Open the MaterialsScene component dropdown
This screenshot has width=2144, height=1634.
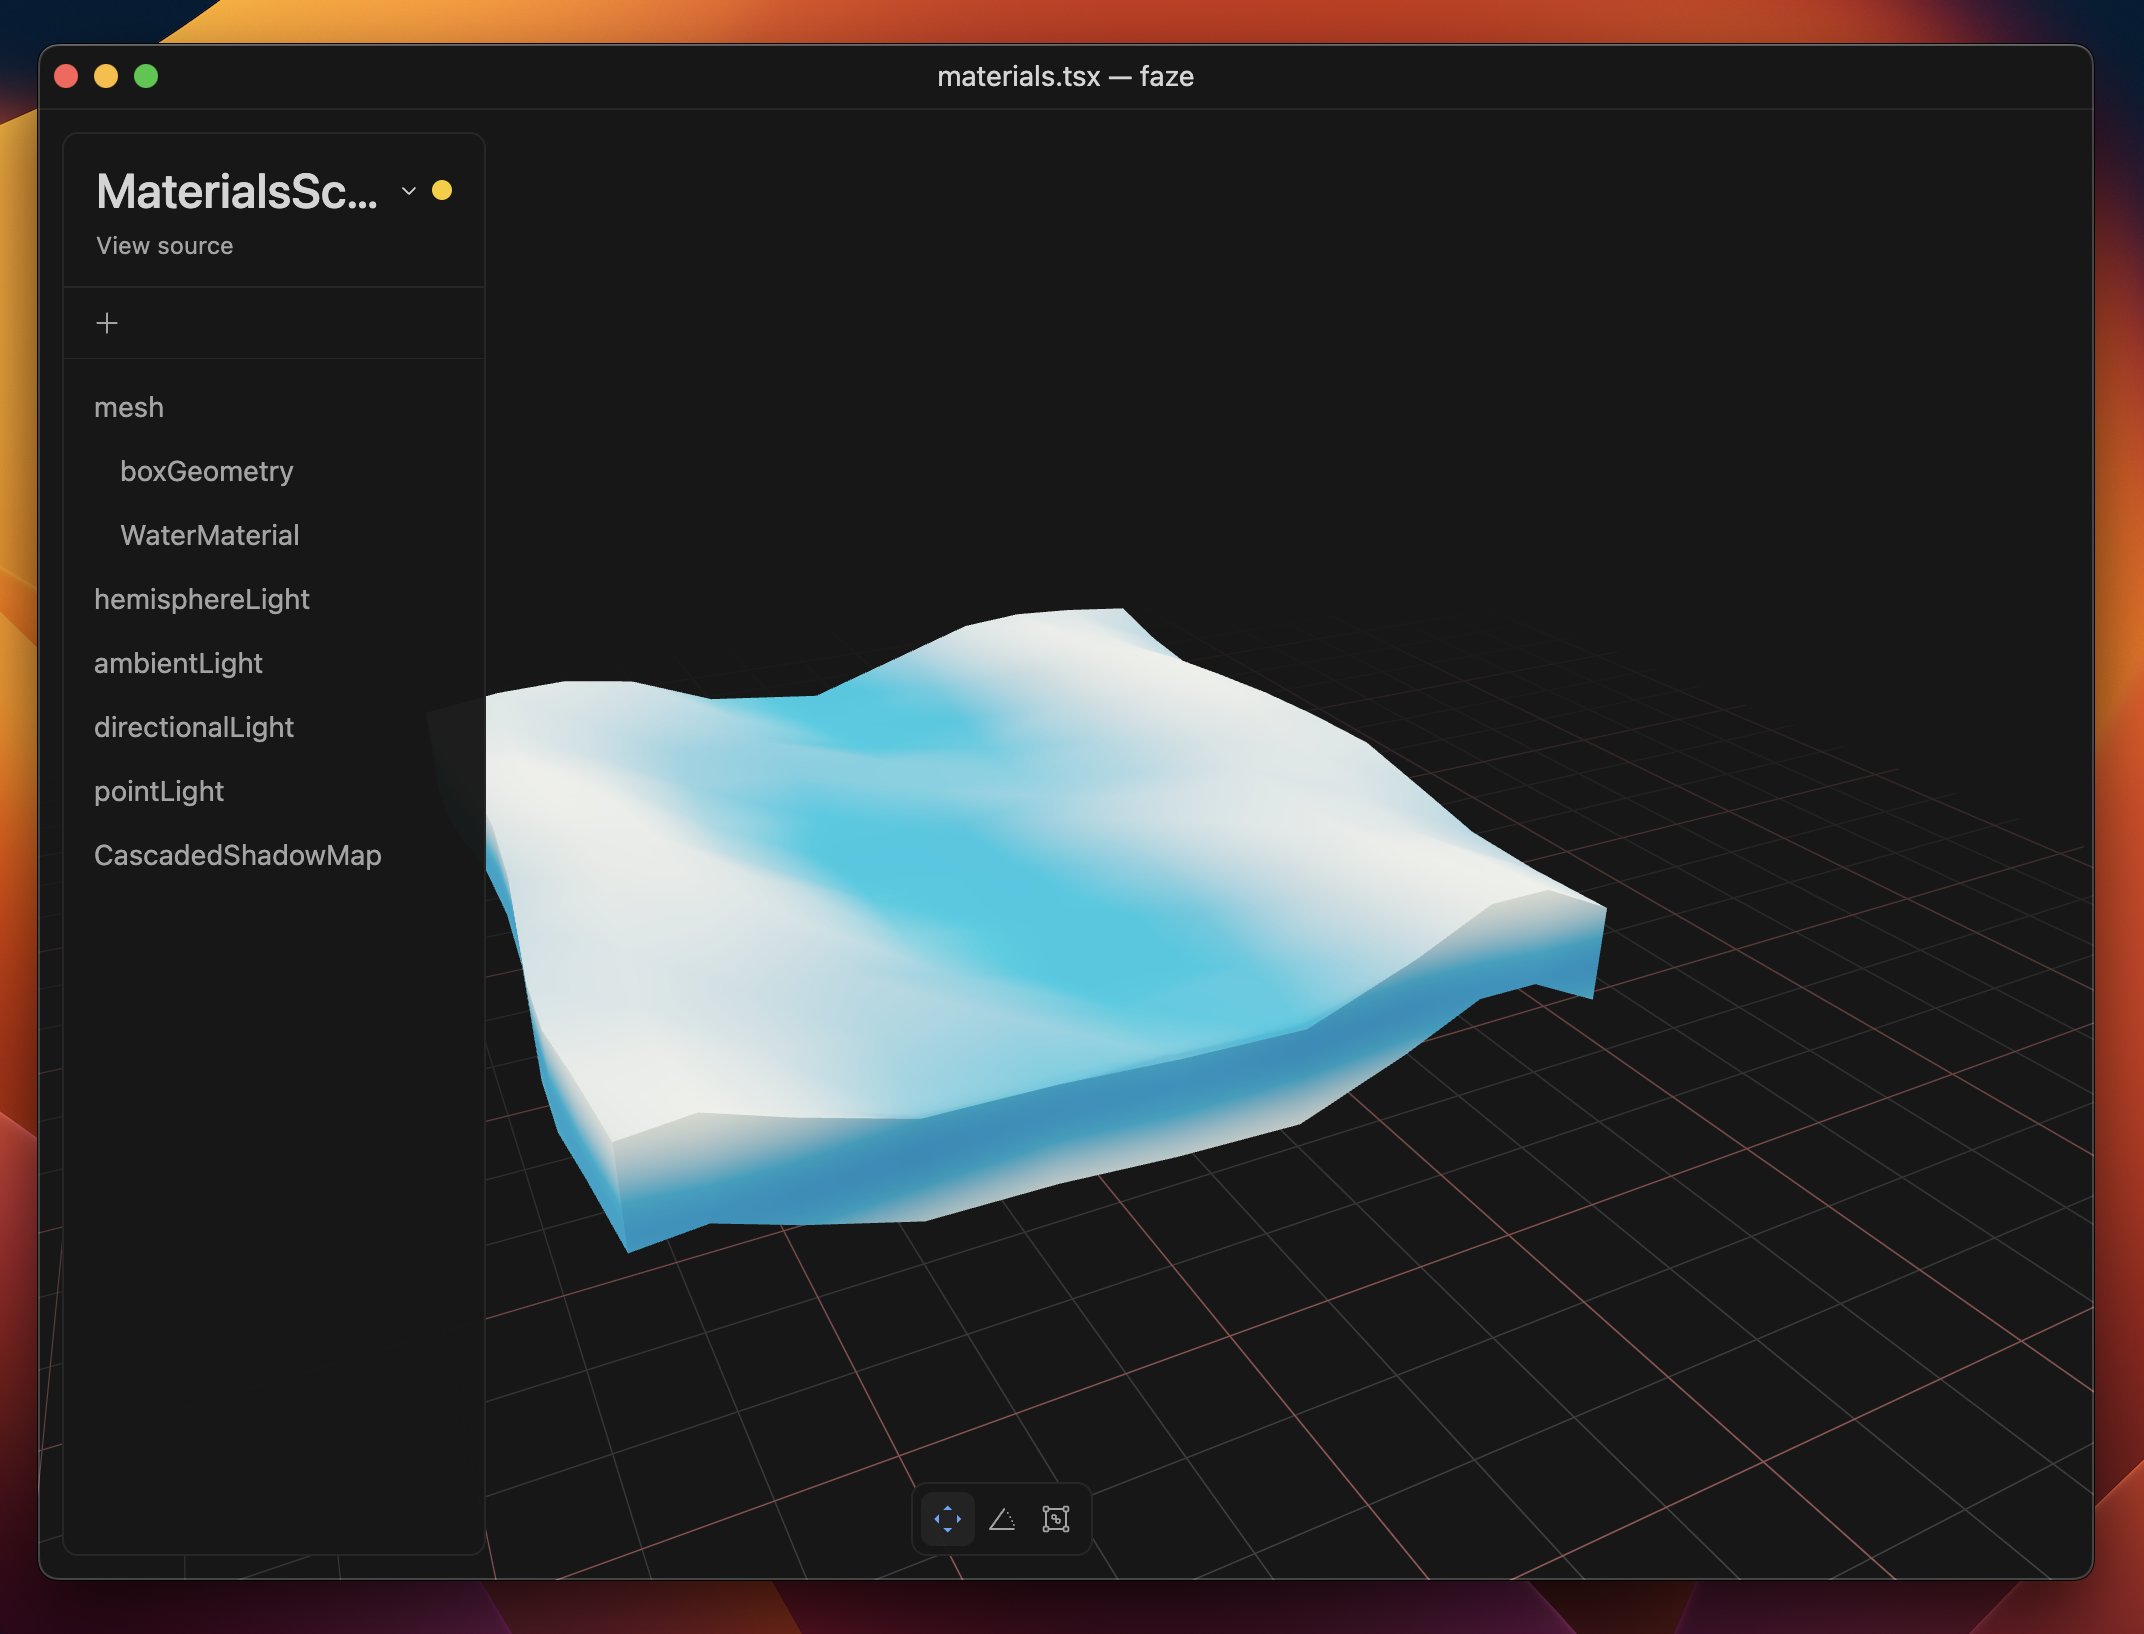(407, 192)
